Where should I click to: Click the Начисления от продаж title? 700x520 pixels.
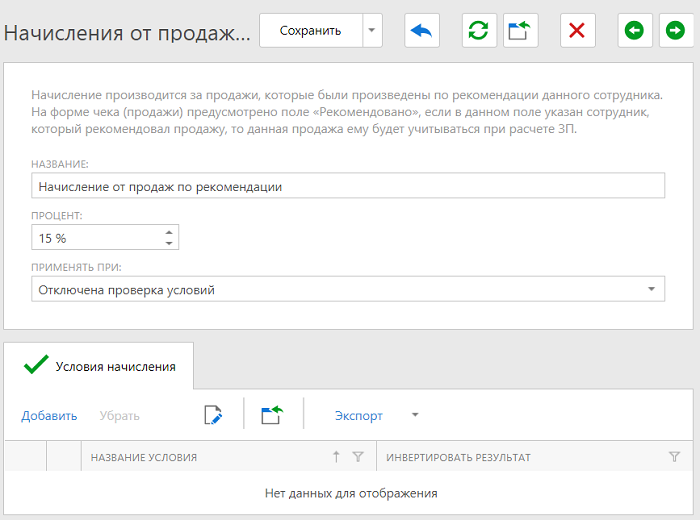point(127,32)
